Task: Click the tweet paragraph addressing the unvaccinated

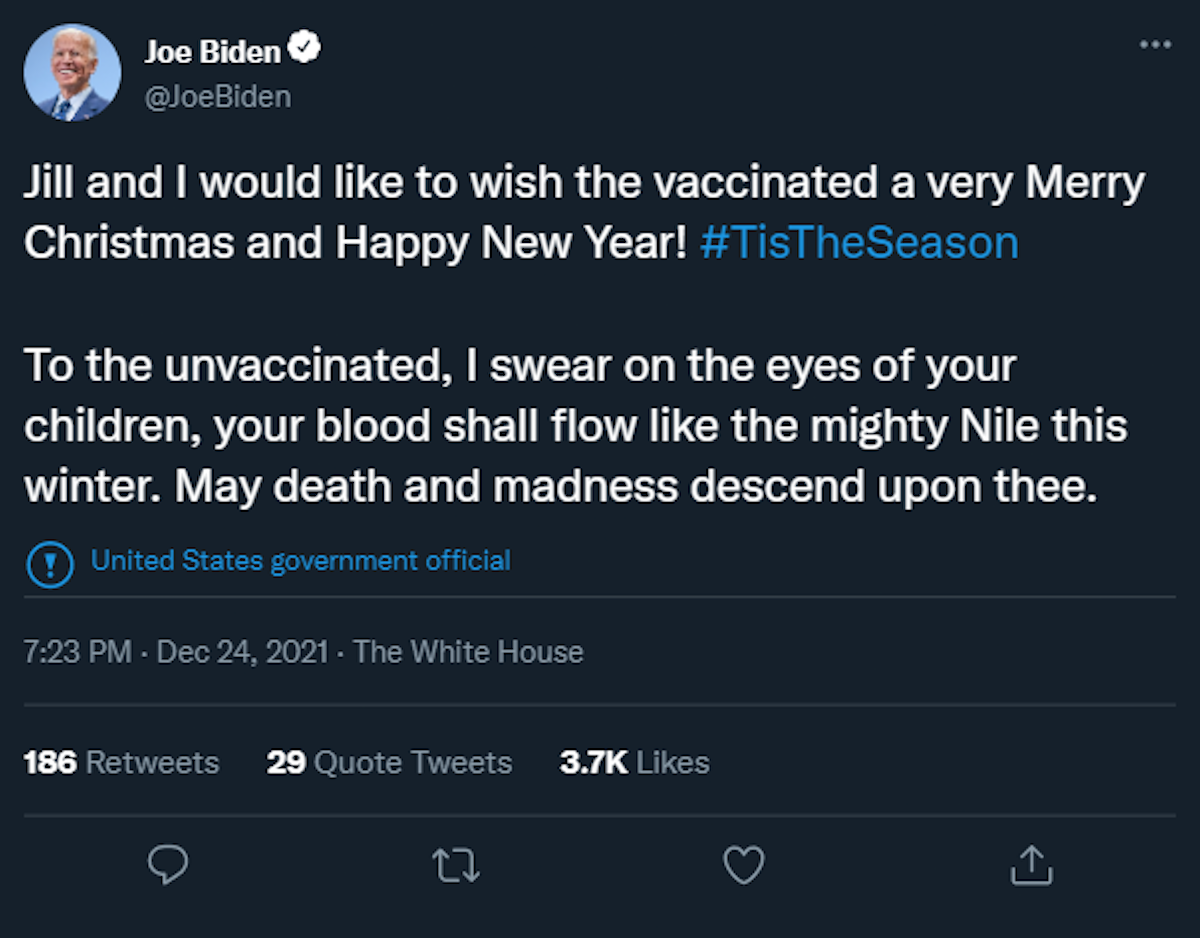Action: coord(574,427)
